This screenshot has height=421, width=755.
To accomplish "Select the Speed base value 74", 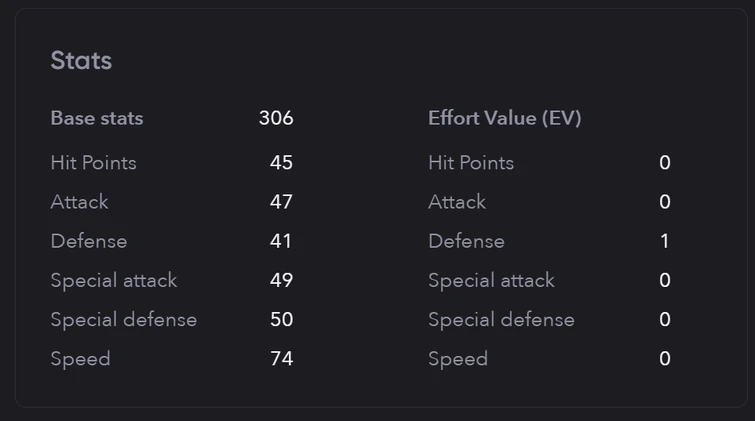I will coord(281,358).
